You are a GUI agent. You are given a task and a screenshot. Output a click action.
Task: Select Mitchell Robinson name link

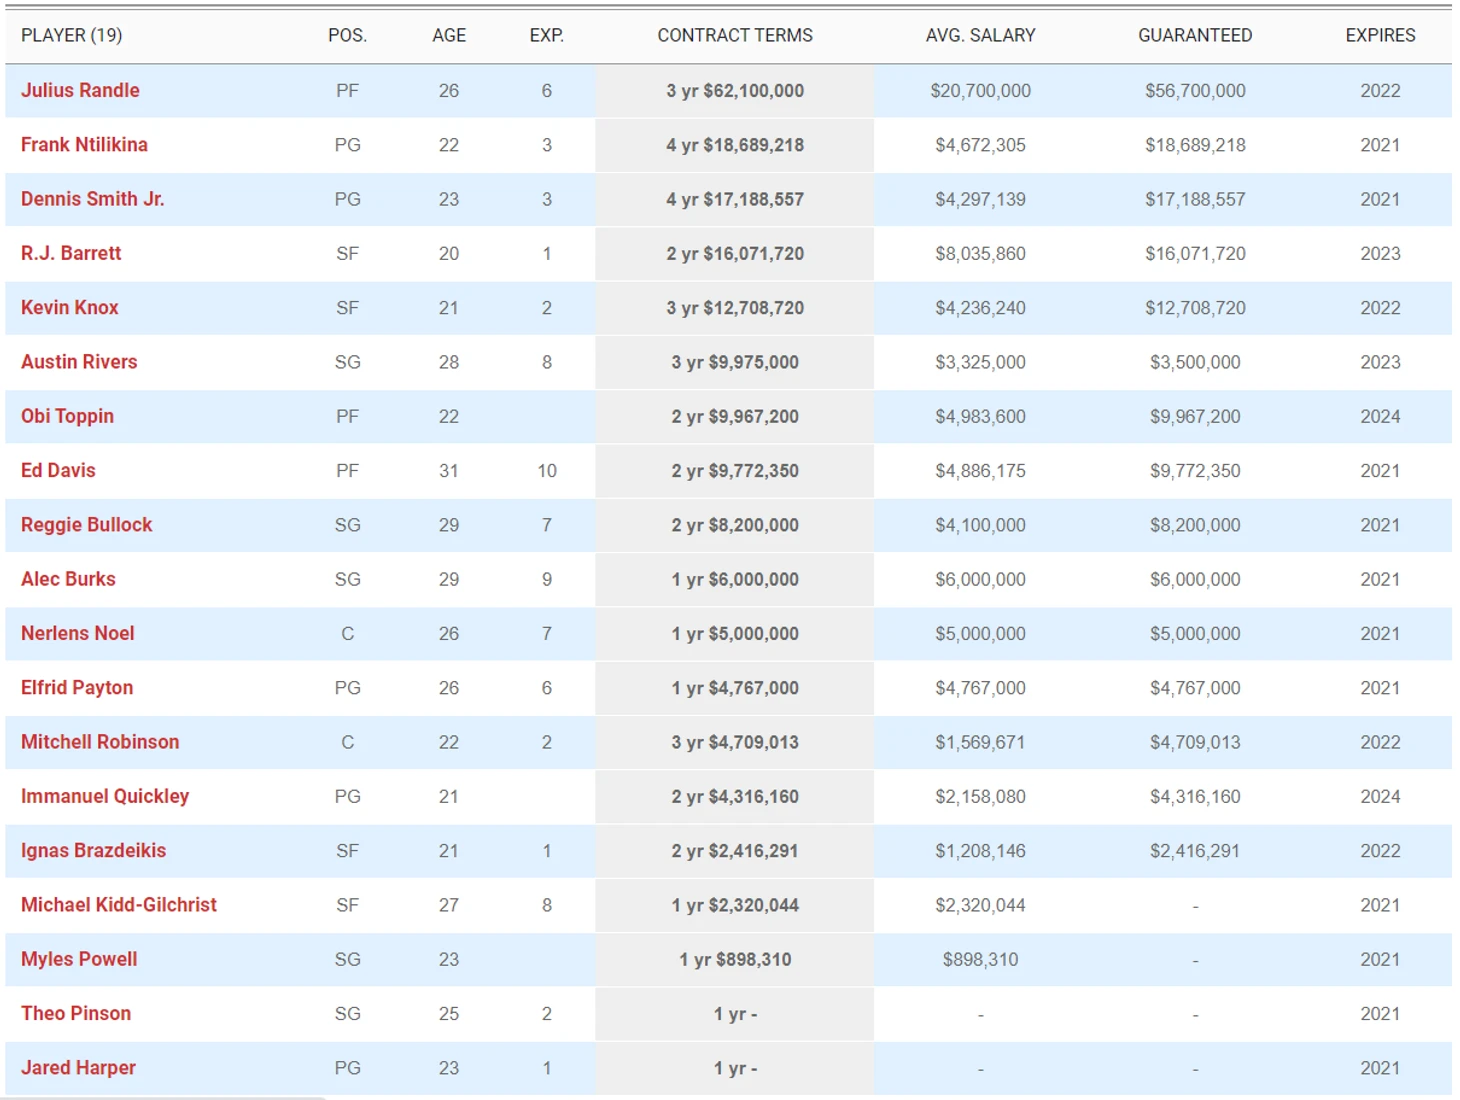point(100,741)
